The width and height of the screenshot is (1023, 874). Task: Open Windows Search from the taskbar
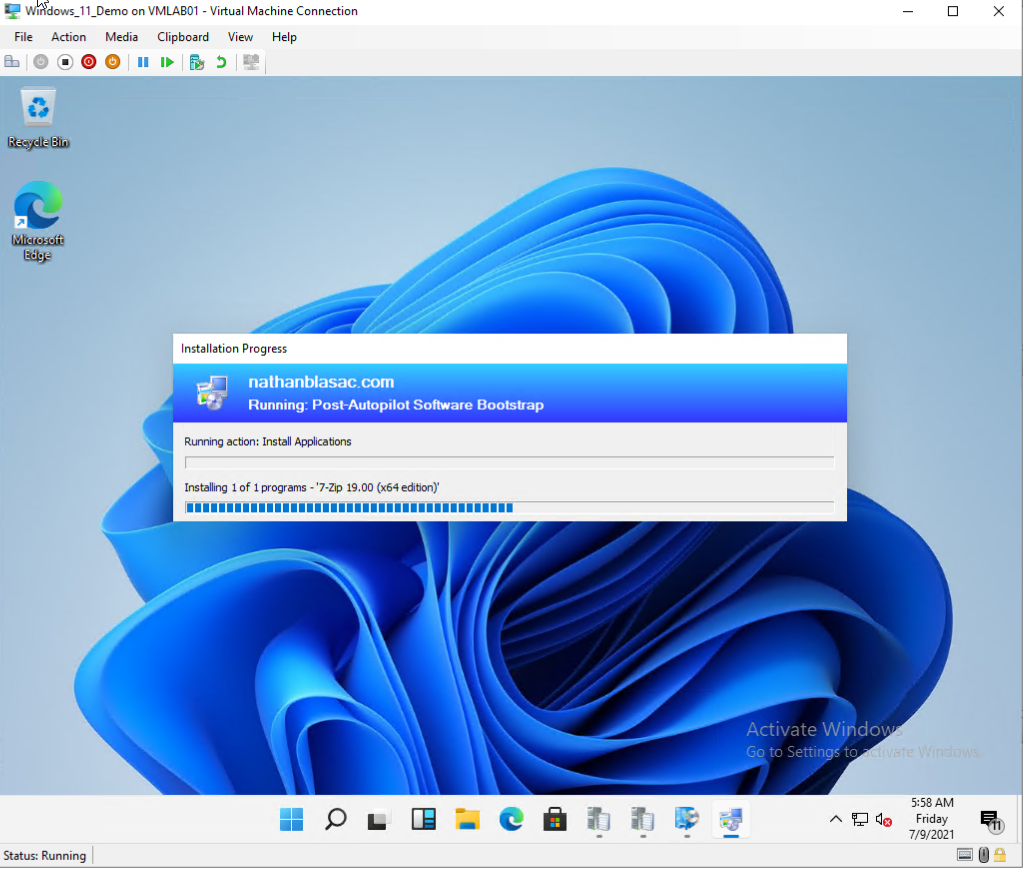tap(334, 819)
